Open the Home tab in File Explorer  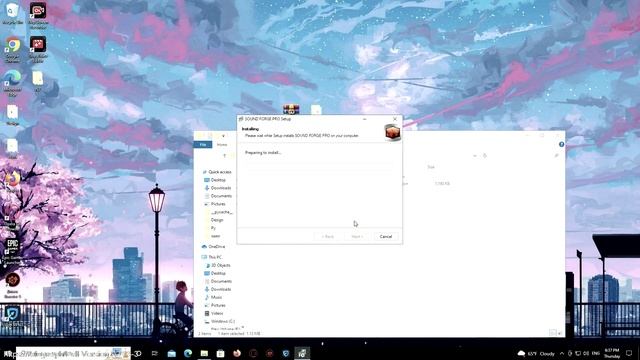click(x=222, y=144)
